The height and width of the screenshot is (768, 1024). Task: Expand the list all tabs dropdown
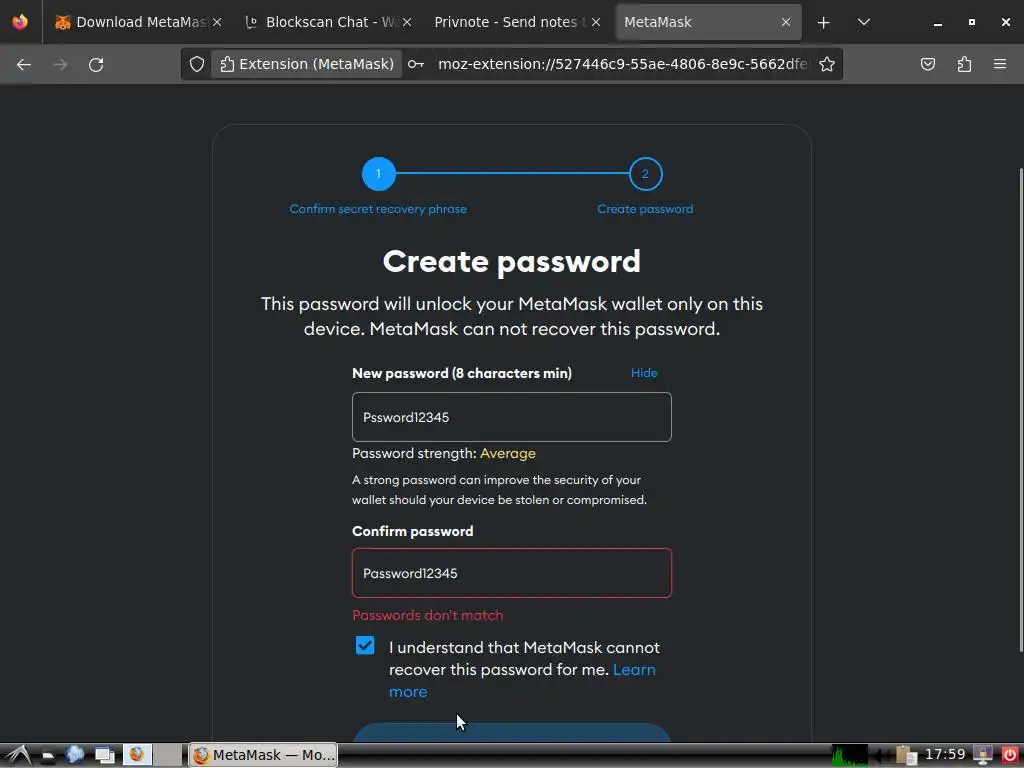point(863,22)
